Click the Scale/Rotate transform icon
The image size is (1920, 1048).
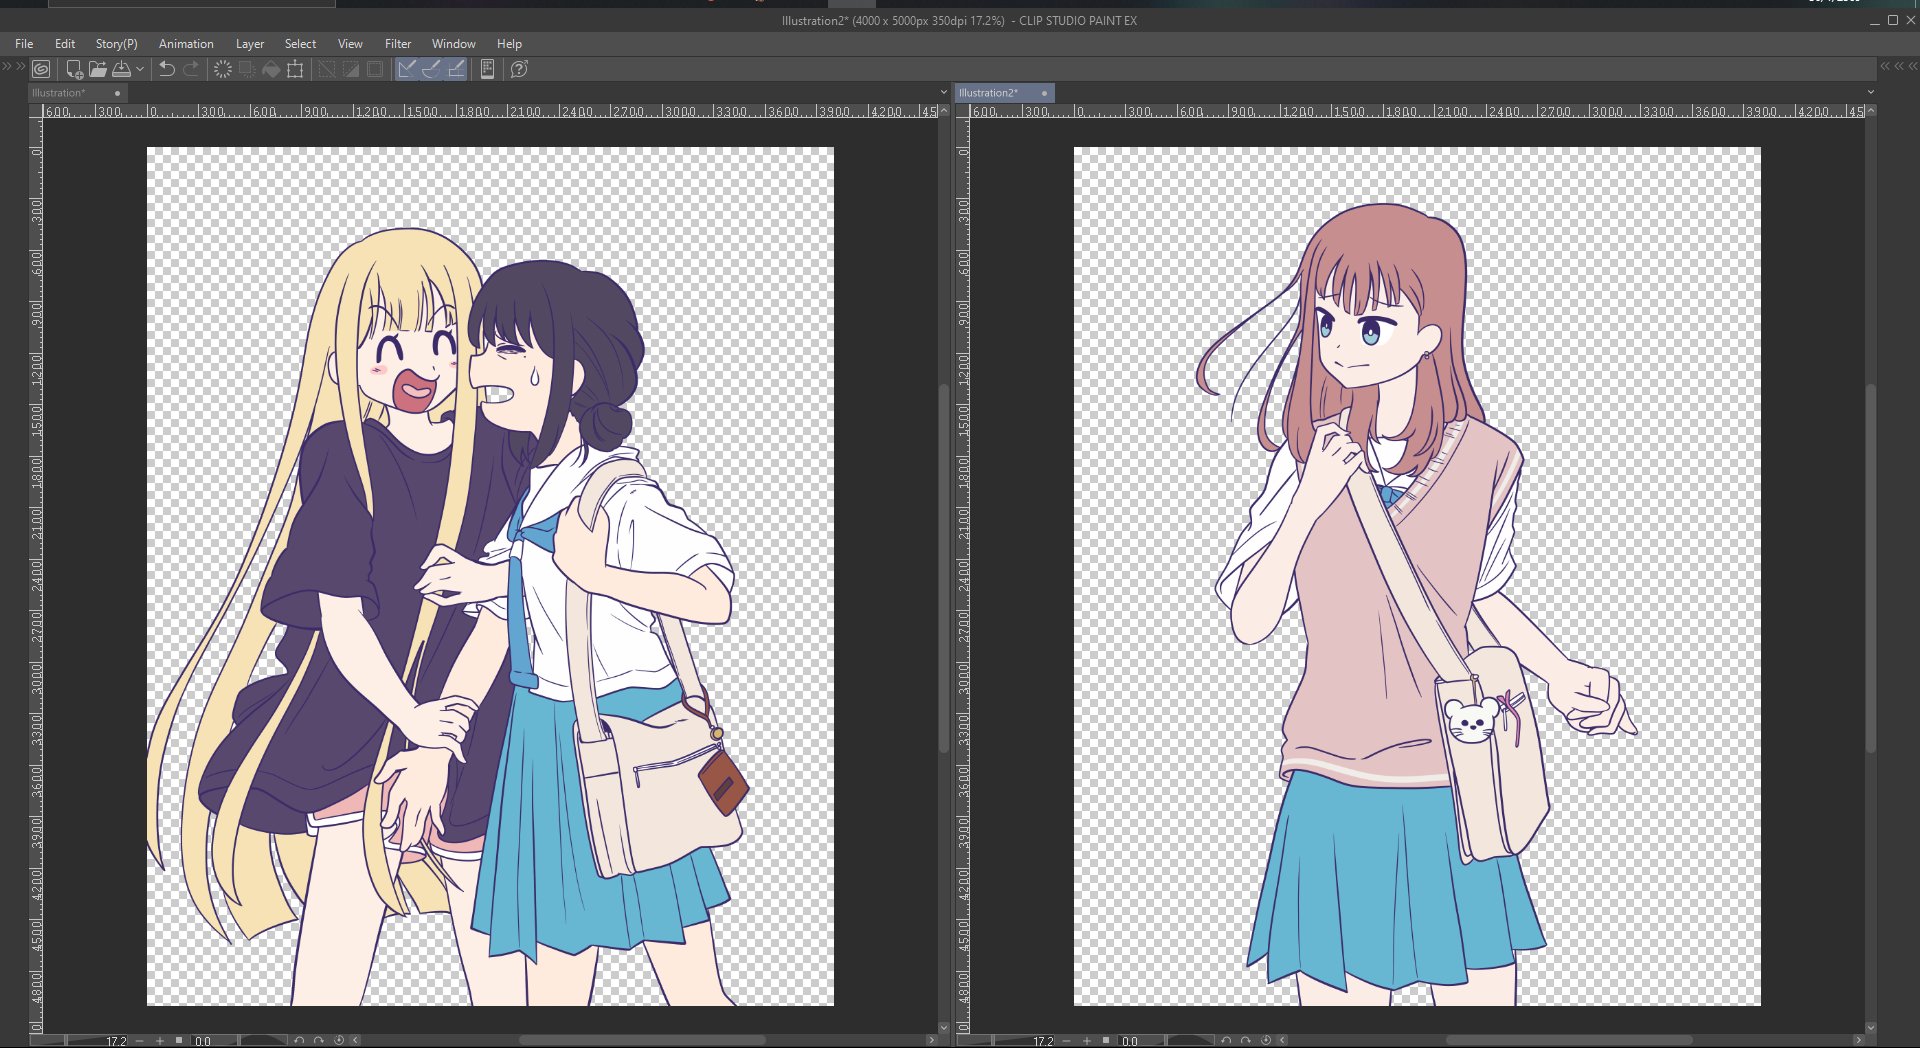tap(295, 69)
